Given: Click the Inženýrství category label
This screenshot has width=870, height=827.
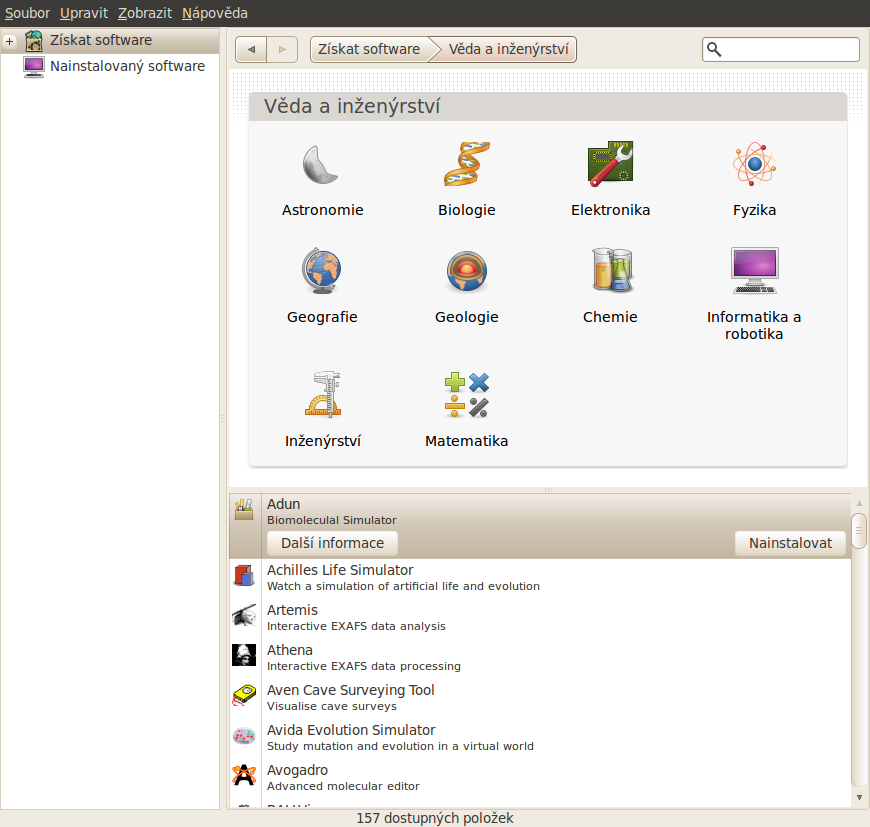Looking at the screenshot, I should pyautogui.click(x=323, y=441).
